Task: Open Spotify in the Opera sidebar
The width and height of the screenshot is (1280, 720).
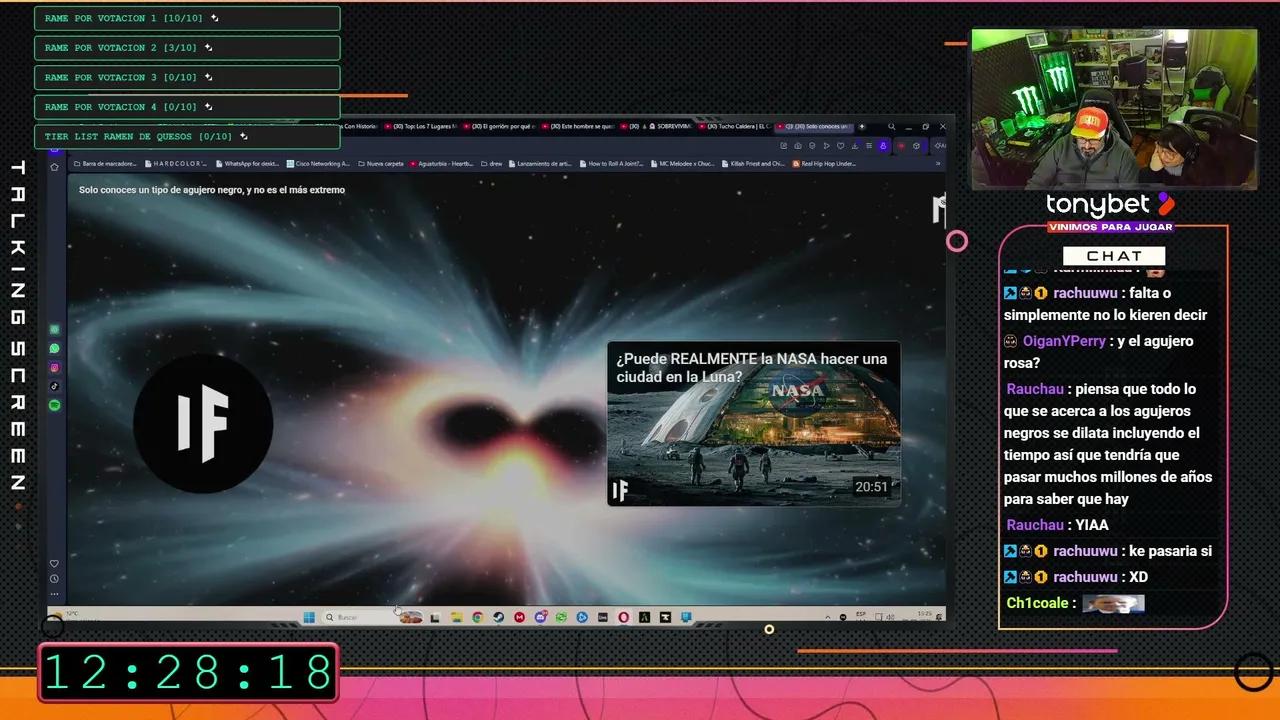Action: tap(54, 405)
